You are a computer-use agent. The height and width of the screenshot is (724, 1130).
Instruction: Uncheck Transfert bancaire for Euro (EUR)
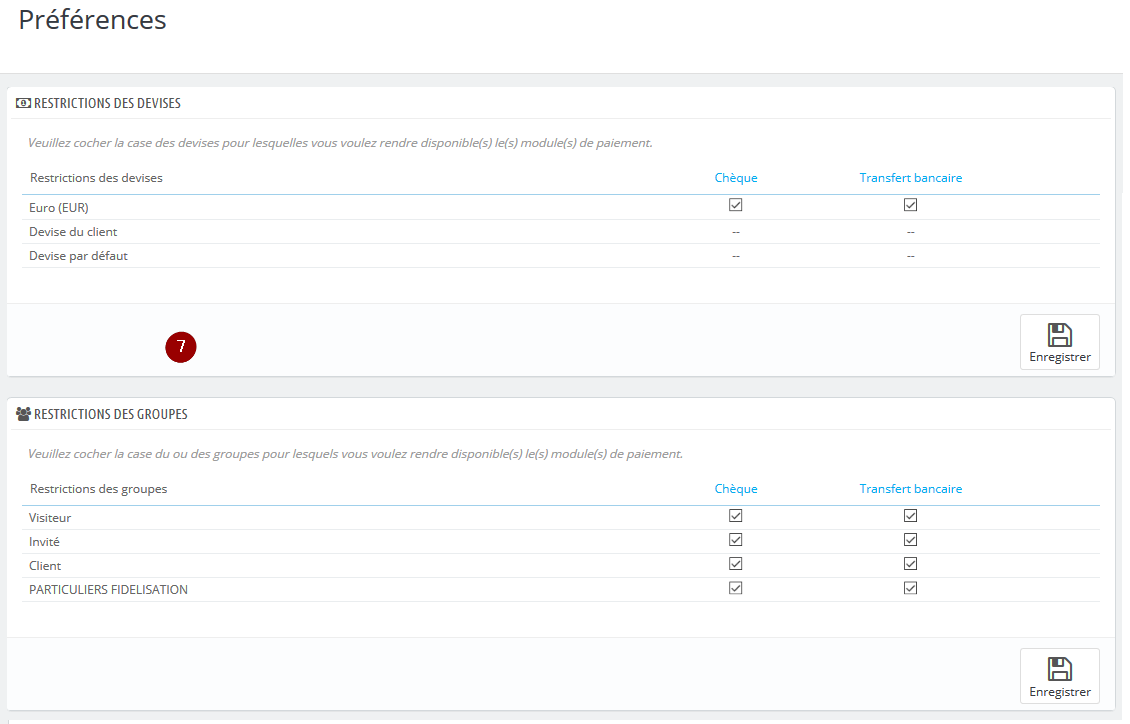pyautogui.click(x=910, y=205)
